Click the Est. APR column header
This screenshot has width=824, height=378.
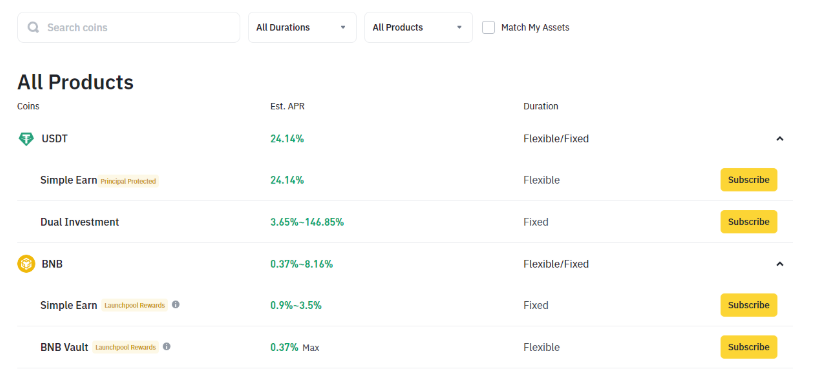coord(287,106)
